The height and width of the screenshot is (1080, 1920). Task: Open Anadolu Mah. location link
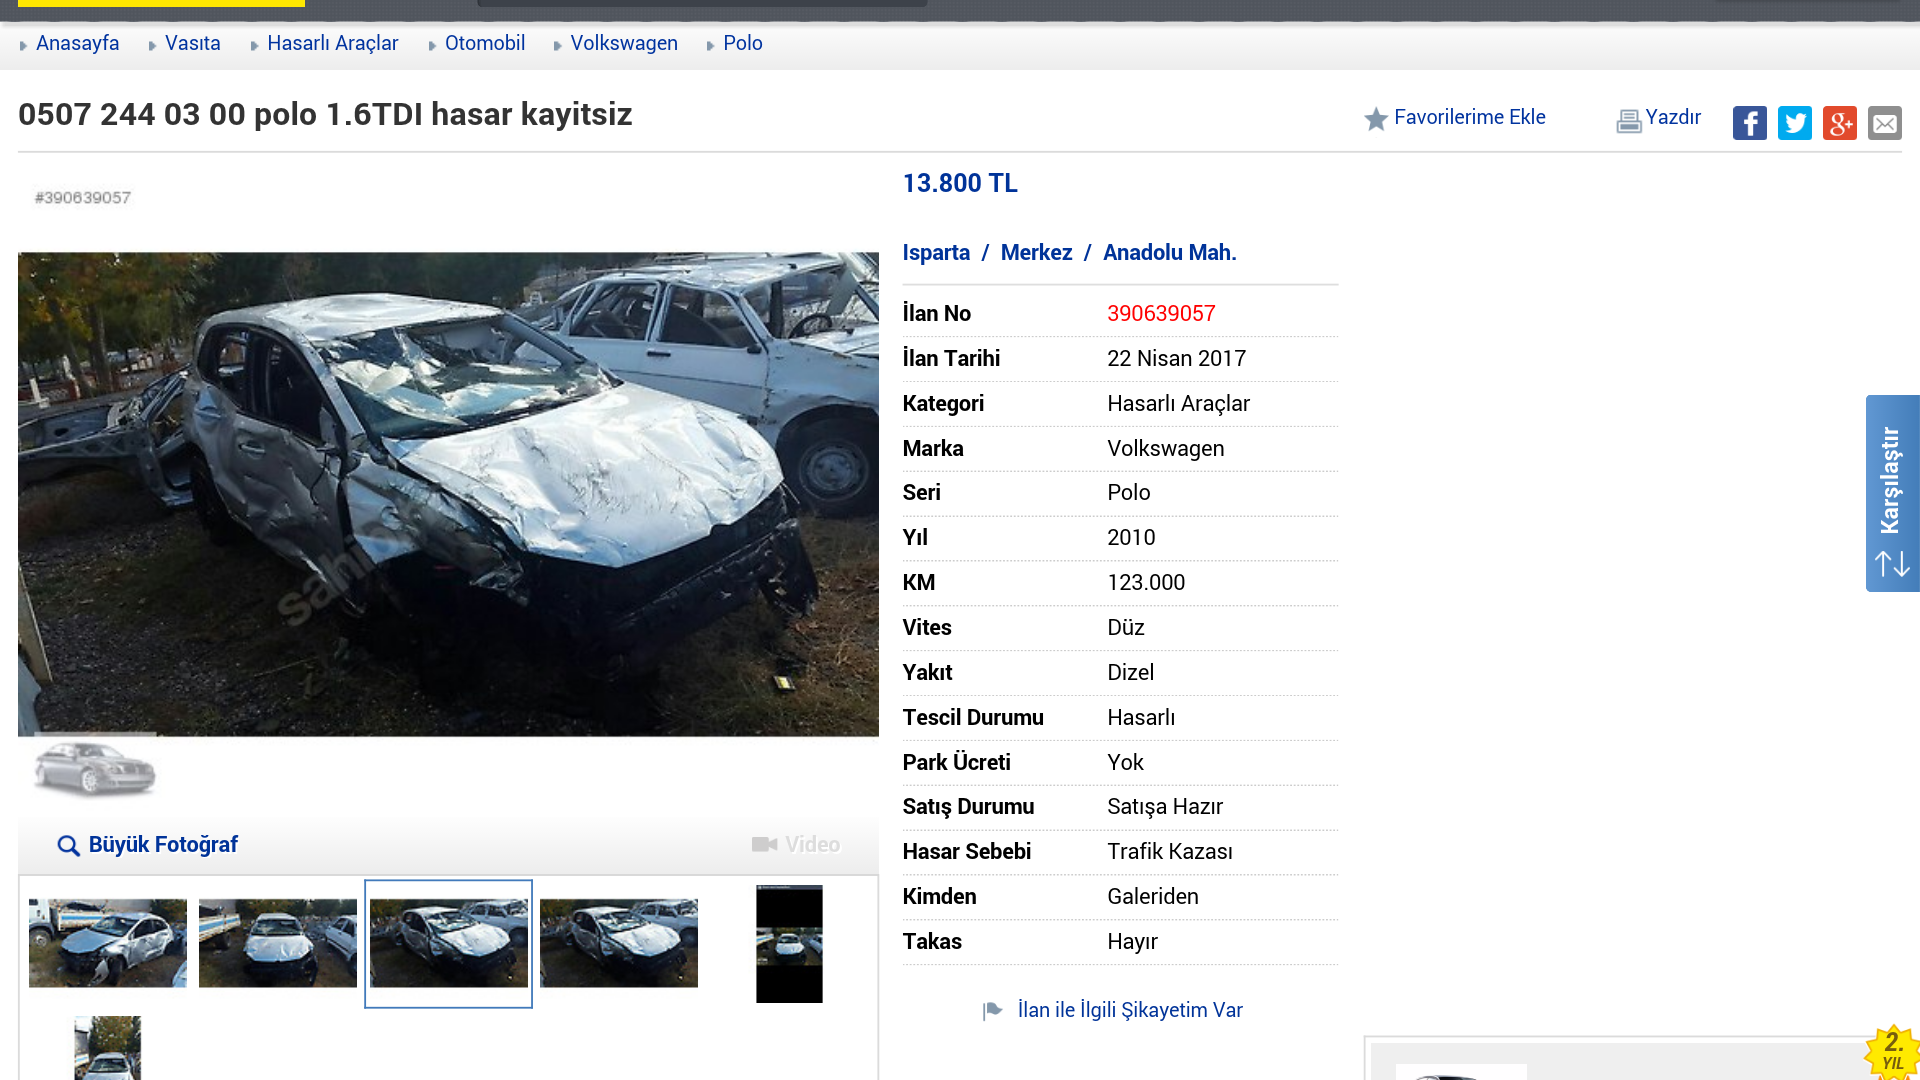(x=1169, y=253)
